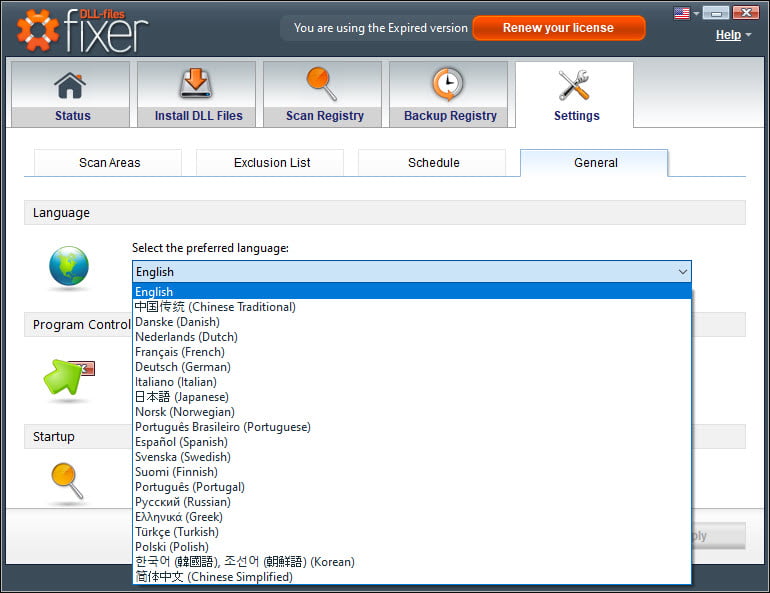
Task: Select Nederlands (Dutch) language option
Action: 412,337
